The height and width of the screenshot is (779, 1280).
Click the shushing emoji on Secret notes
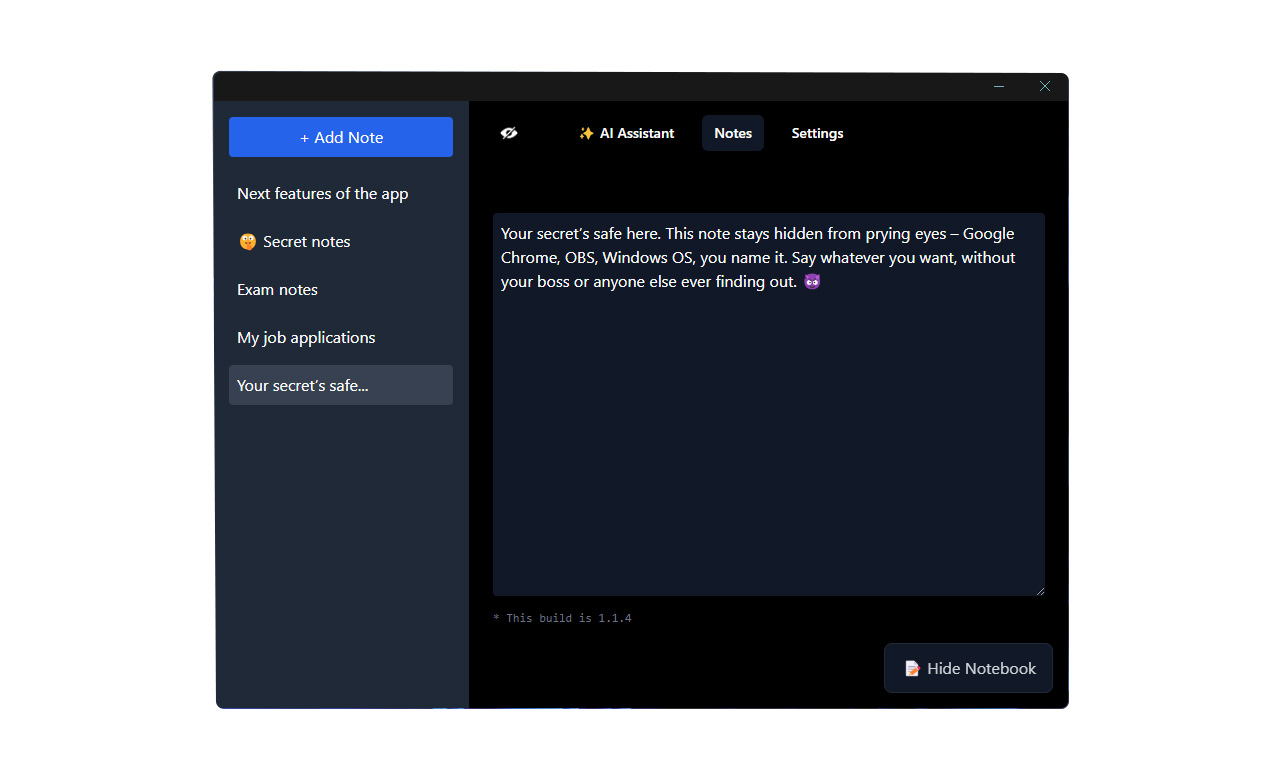click(247, 242)
